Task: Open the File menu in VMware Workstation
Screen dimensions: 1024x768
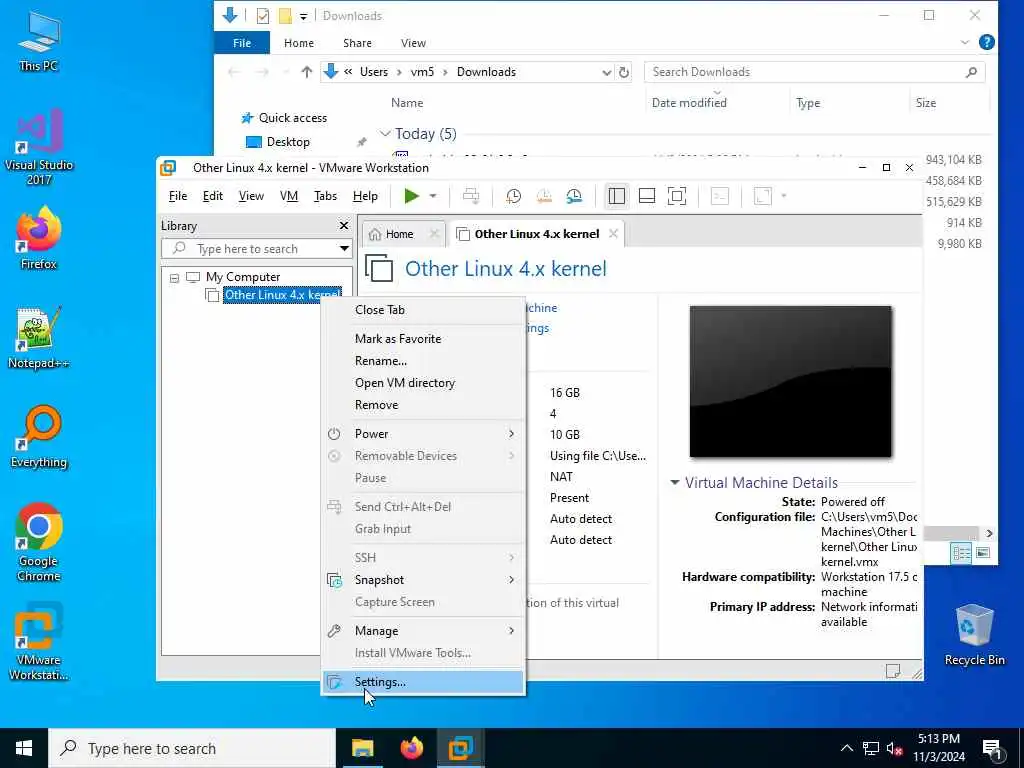Action: (178, 196)
